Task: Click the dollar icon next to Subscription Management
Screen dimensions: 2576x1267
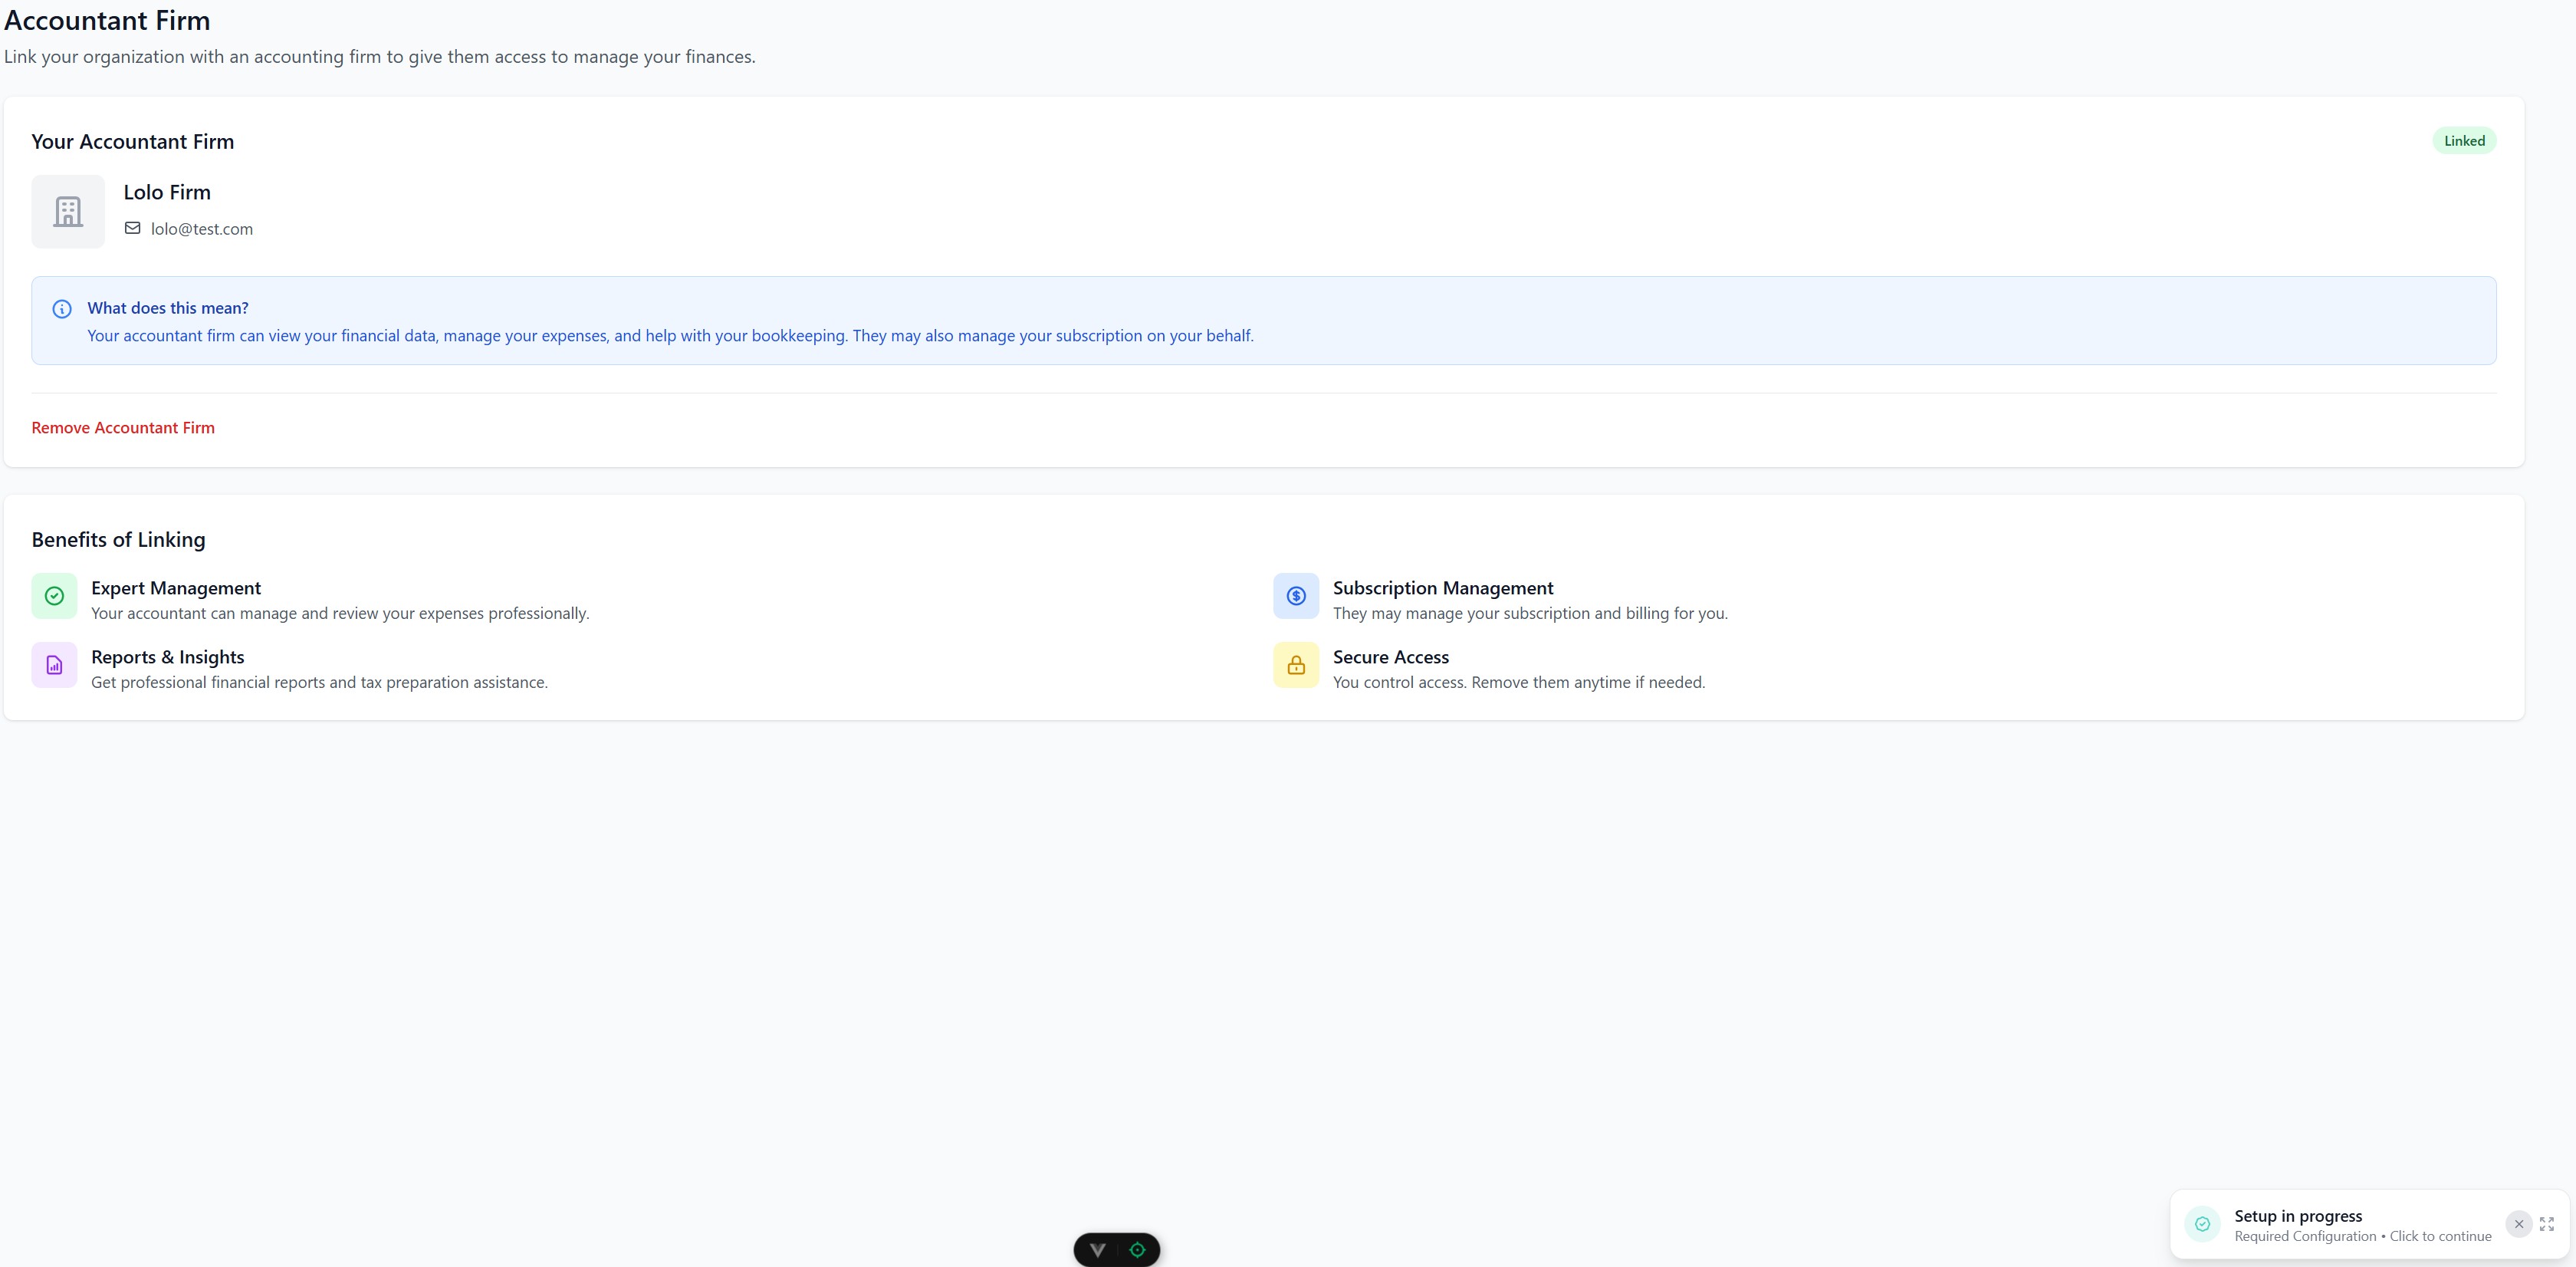Action: pos(1295,595)
